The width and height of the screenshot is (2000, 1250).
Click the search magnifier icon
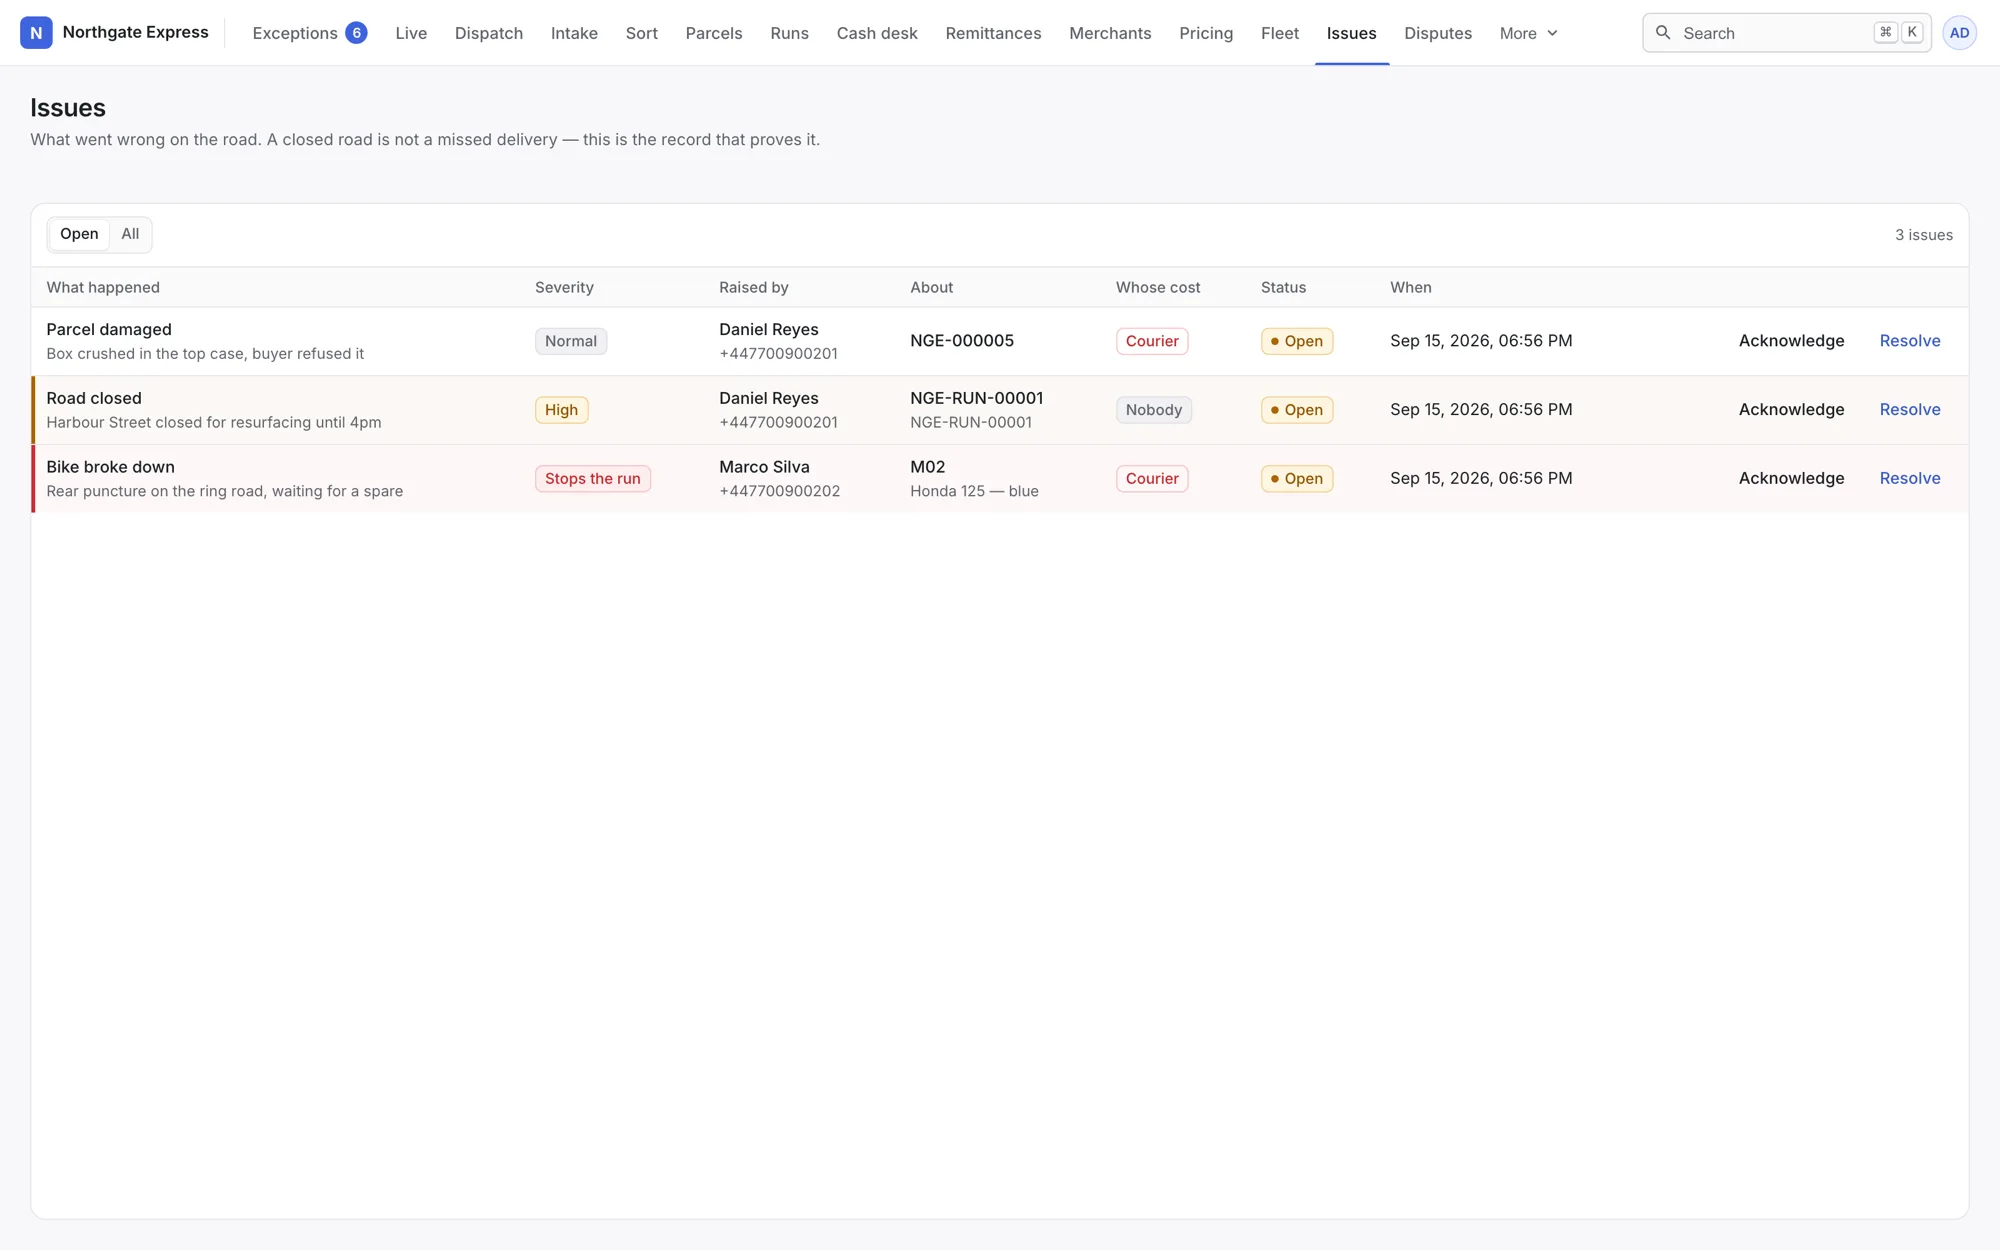pyautogui.click(x=1663, y=33)
